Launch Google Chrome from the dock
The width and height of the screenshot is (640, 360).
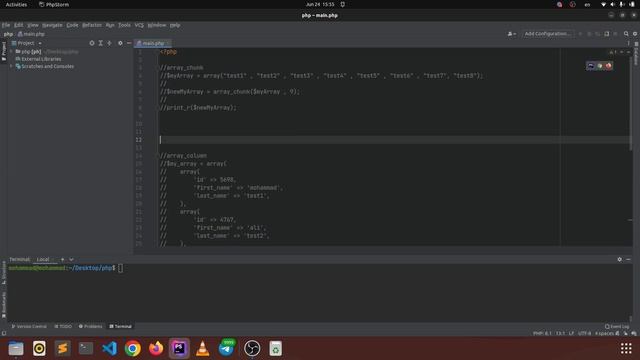133,349
